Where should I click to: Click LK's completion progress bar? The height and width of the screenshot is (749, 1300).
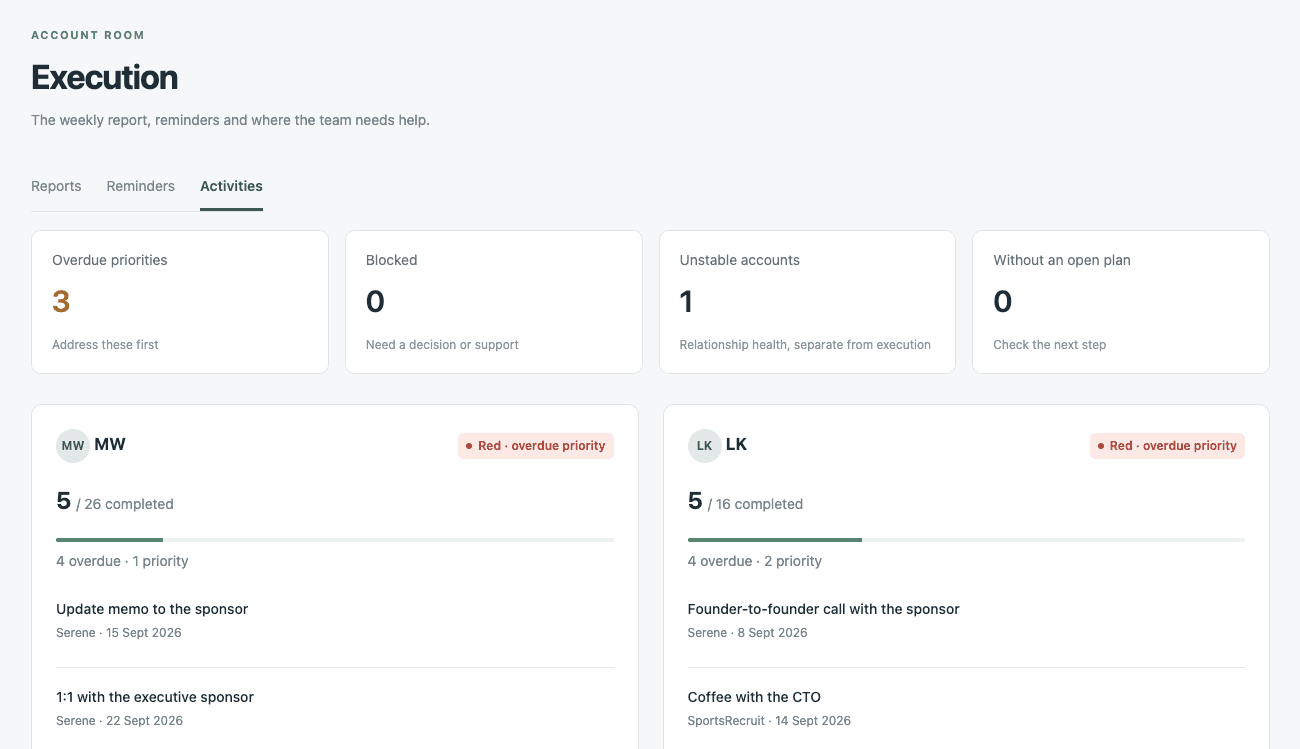point(966,540)
